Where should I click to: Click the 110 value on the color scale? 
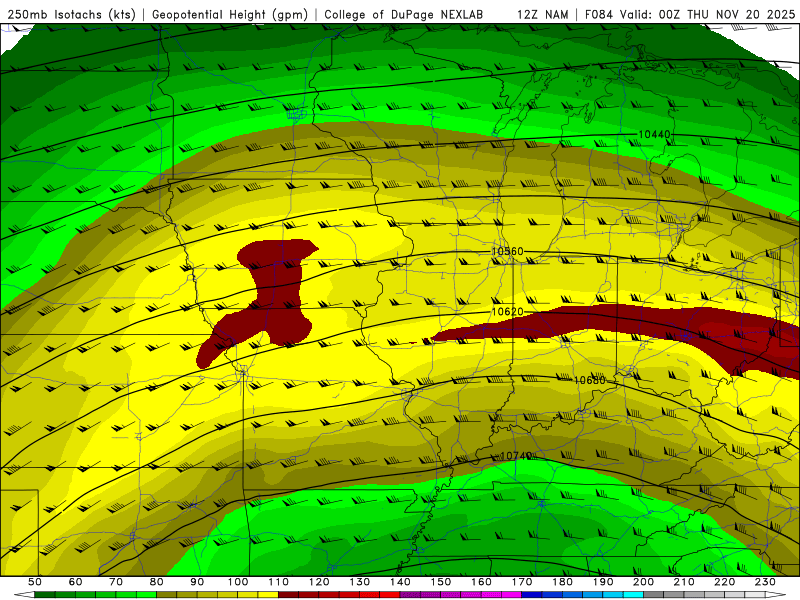click(x=279, y=582)
